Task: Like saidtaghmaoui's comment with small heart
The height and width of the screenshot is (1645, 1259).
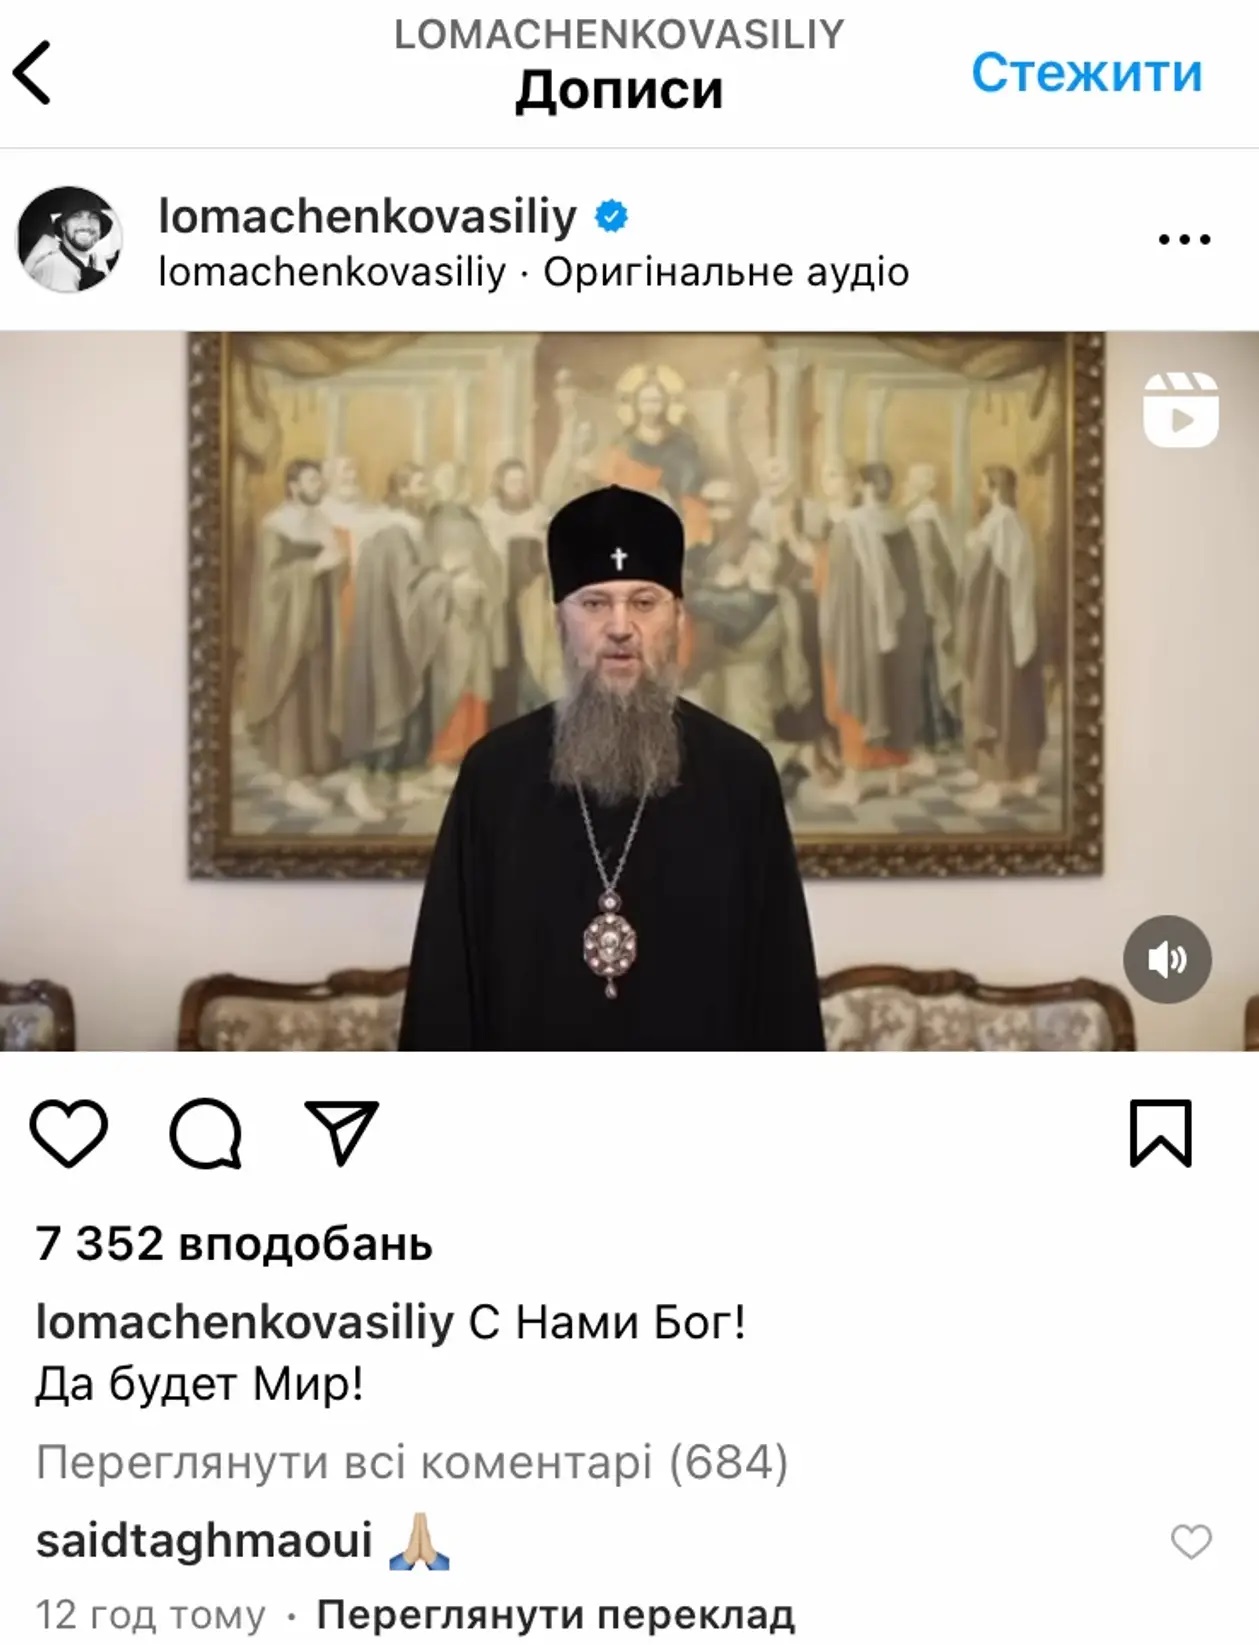Action: (x=1191, y=1541)
